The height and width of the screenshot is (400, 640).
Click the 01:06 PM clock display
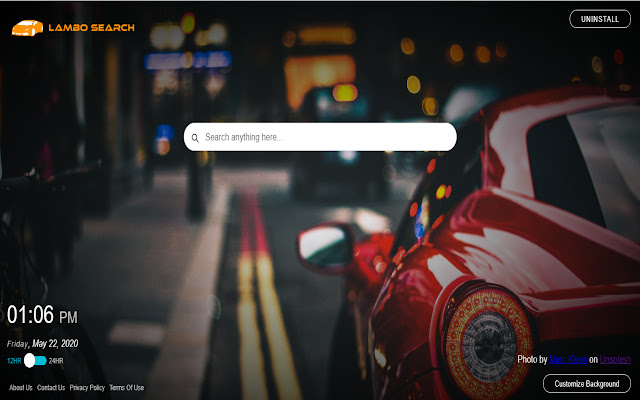[42, 315]
